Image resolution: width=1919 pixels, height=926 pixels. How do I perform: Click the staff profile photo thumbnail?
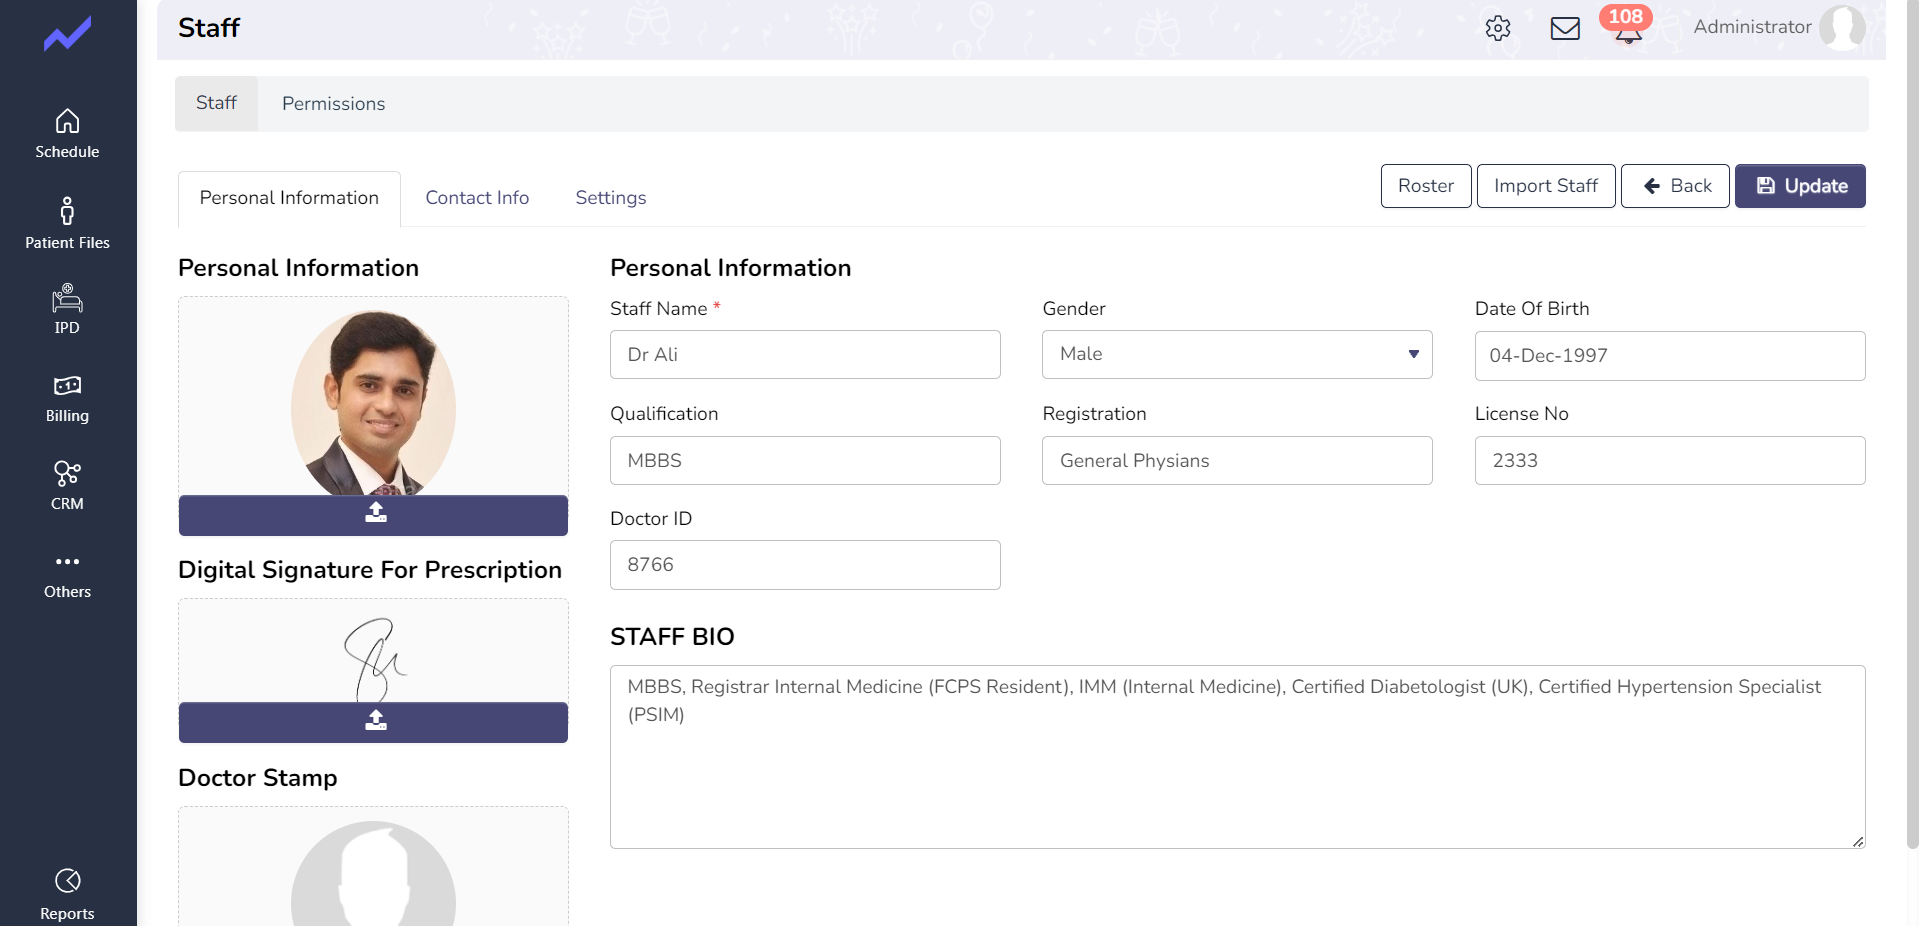[373, 403]
